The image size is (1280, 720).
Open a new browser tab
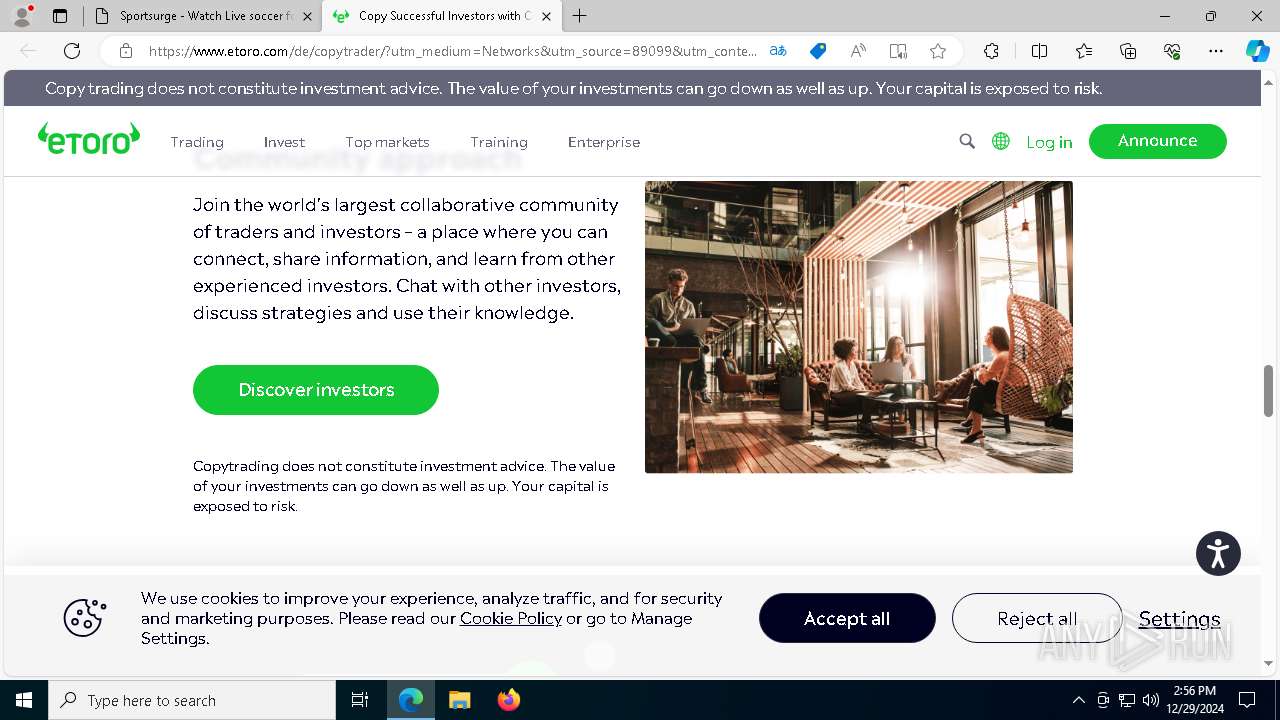[x=580, y=16]
